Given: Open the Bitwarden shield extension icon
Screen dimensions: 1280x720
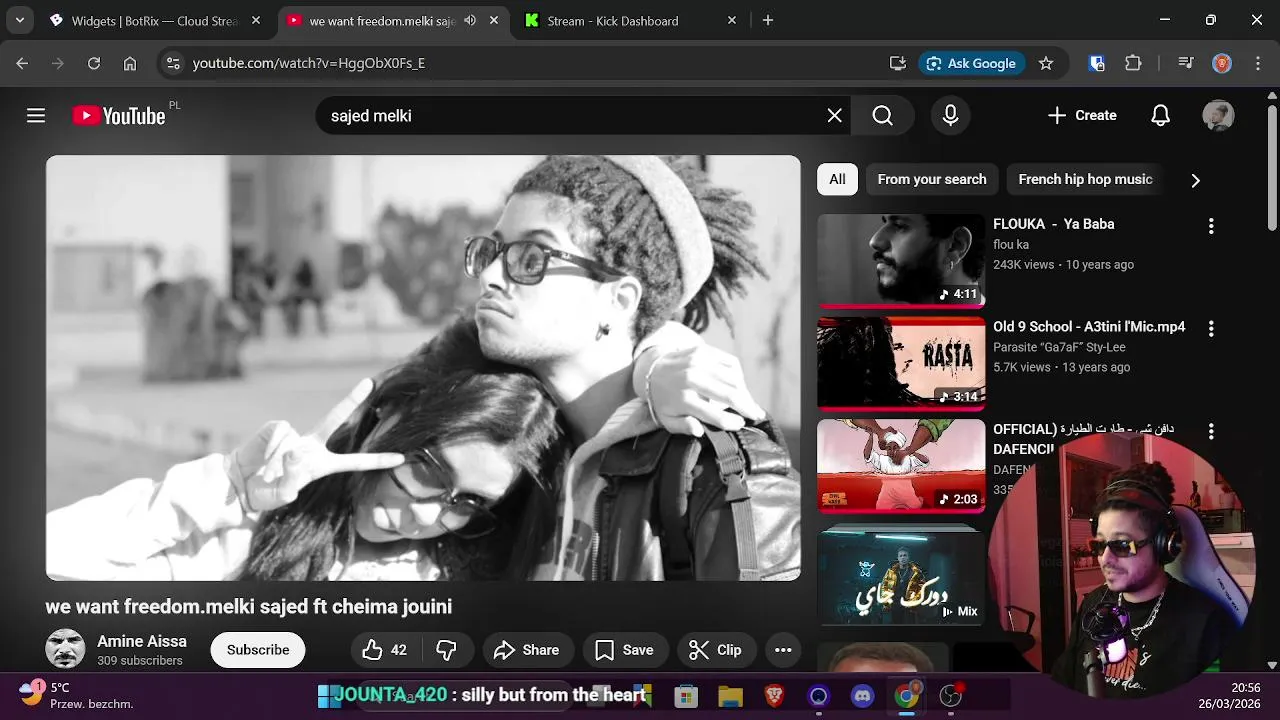Looking at the screenshot, I should [x=1097, y=63].
